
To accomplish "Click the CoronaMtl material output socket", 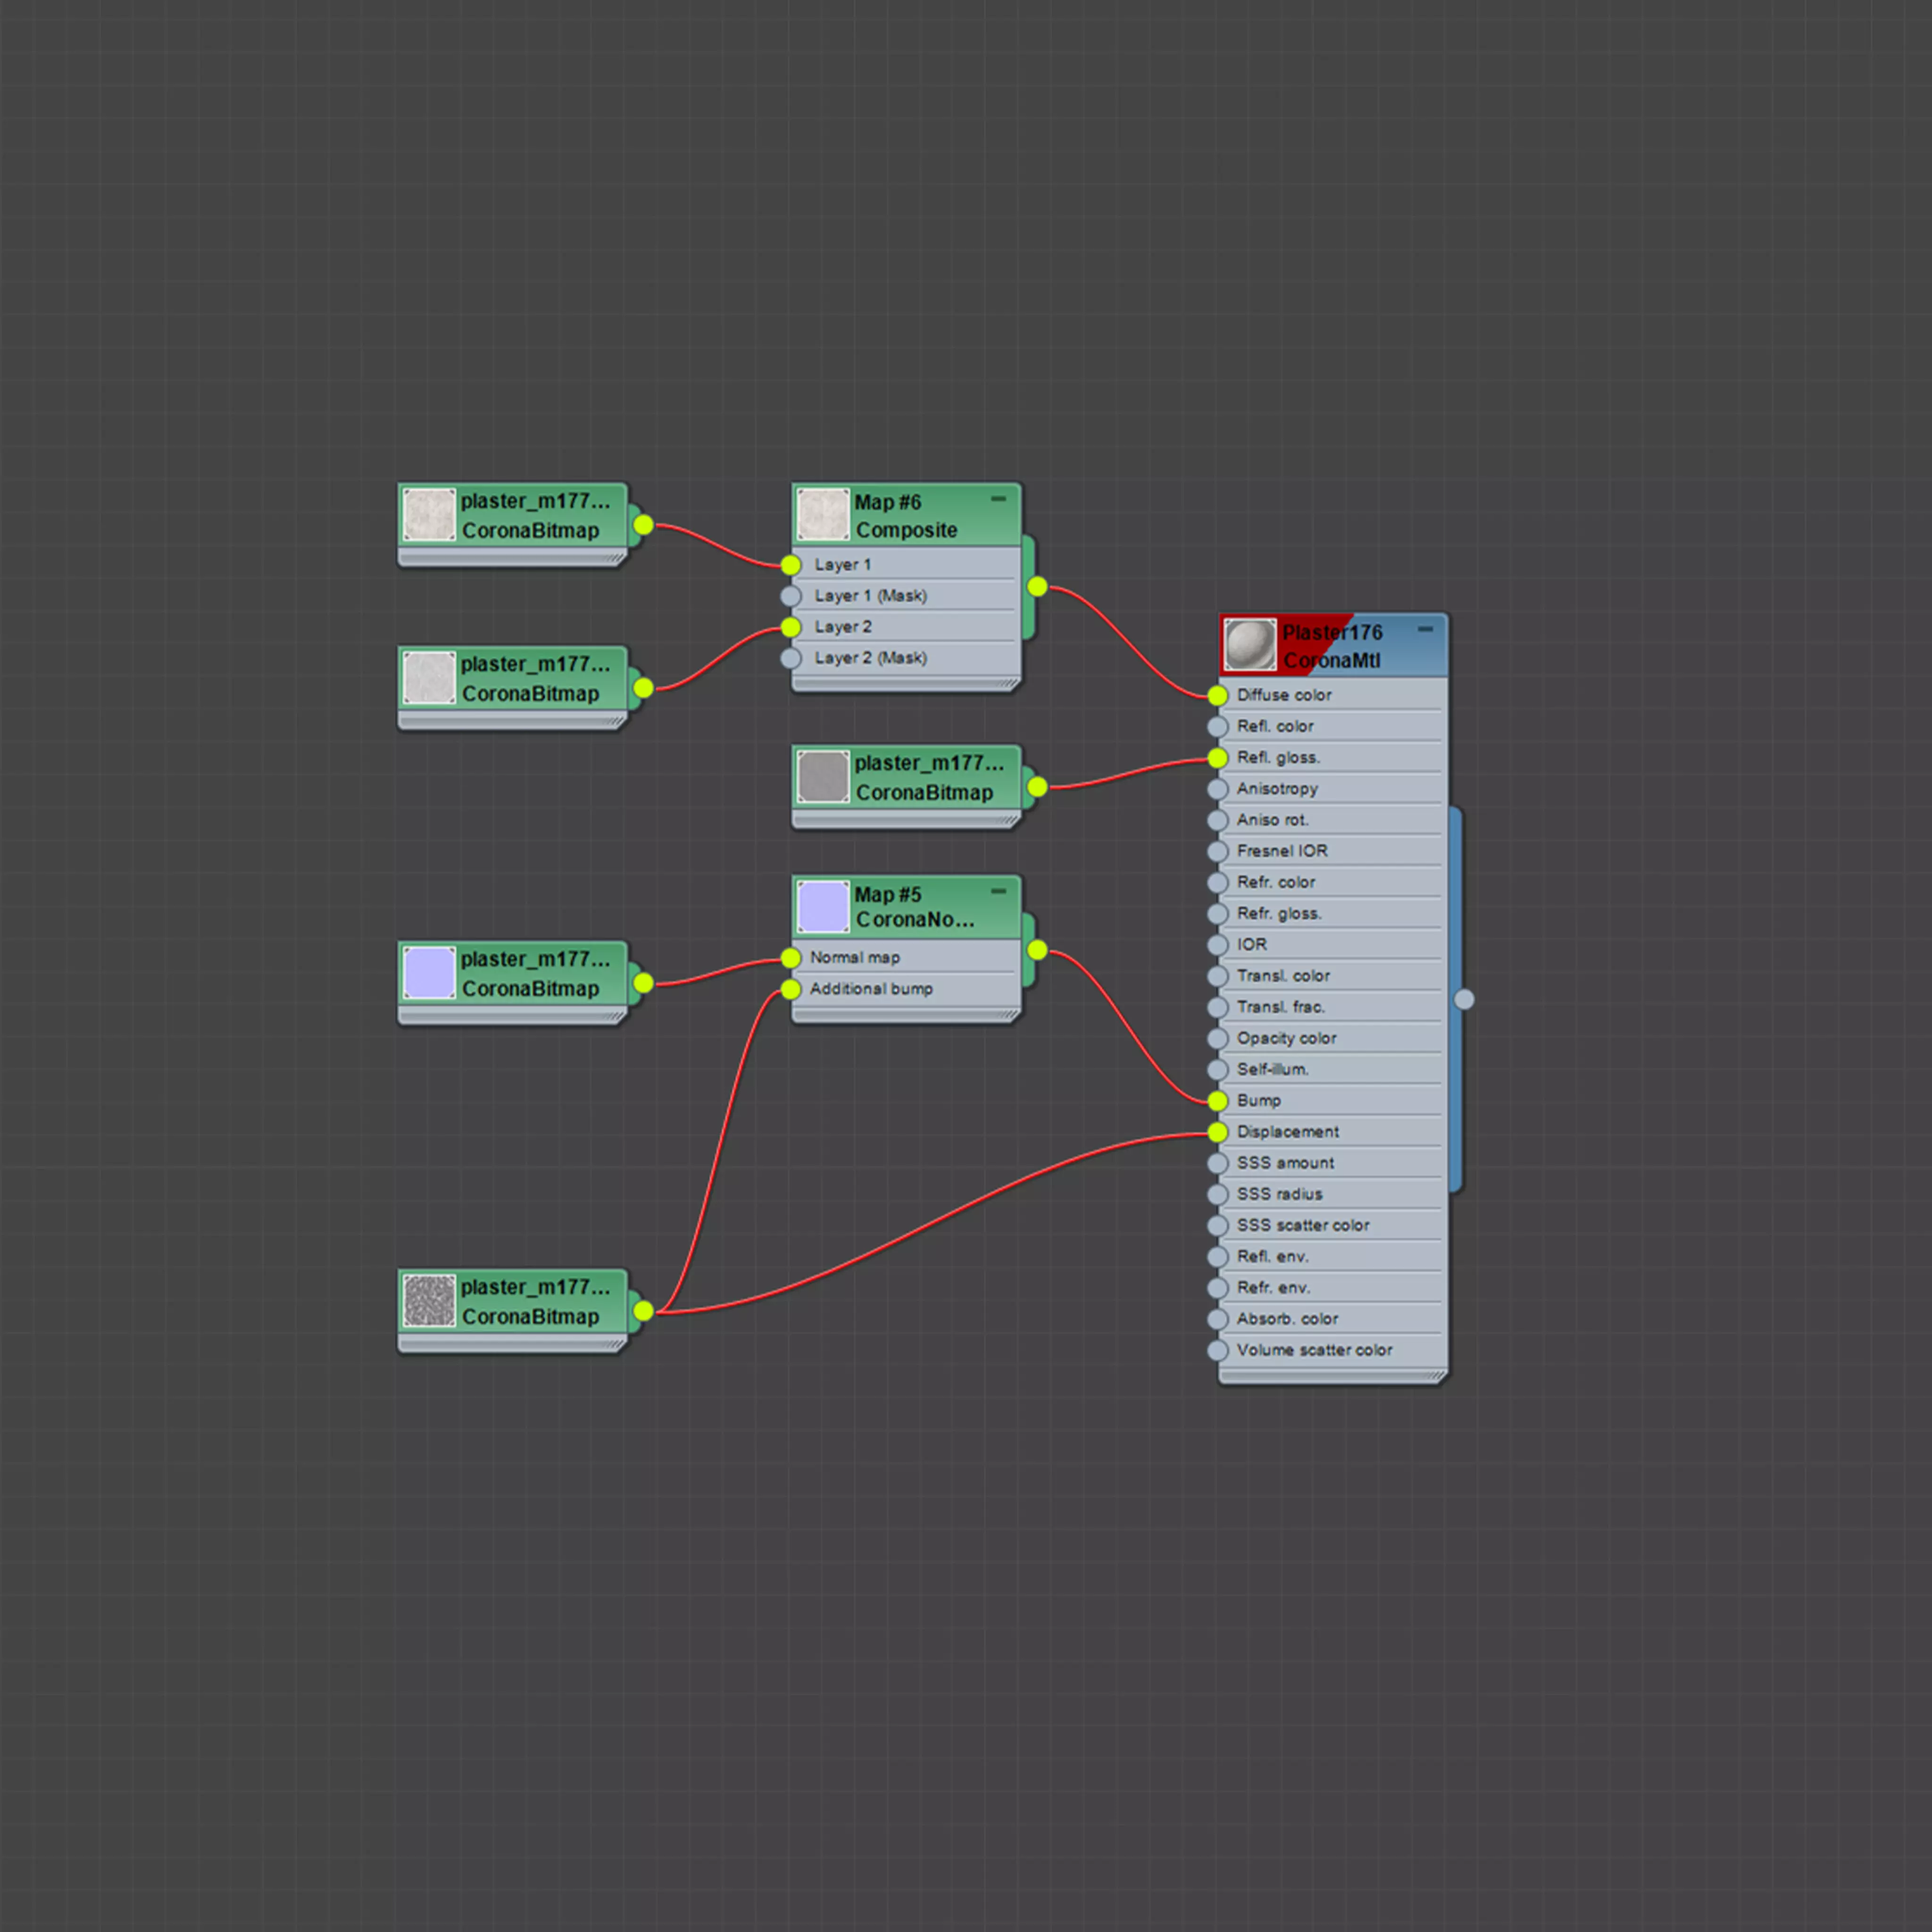I will pos(1464,999).
